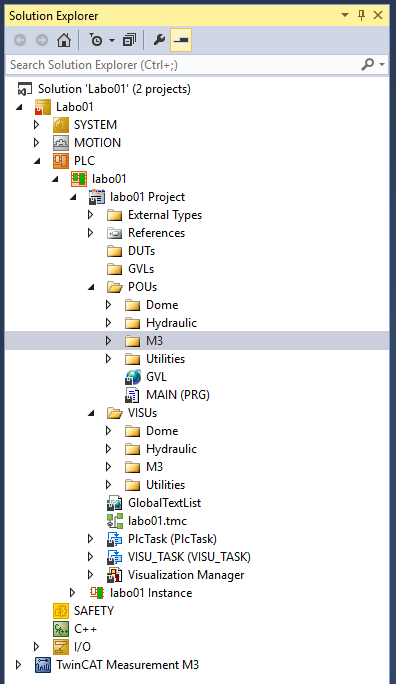Toggle Preview Selected Items button
Image resolution: width=396 pixels, height=684 pixels.
[x=181, y=41]
